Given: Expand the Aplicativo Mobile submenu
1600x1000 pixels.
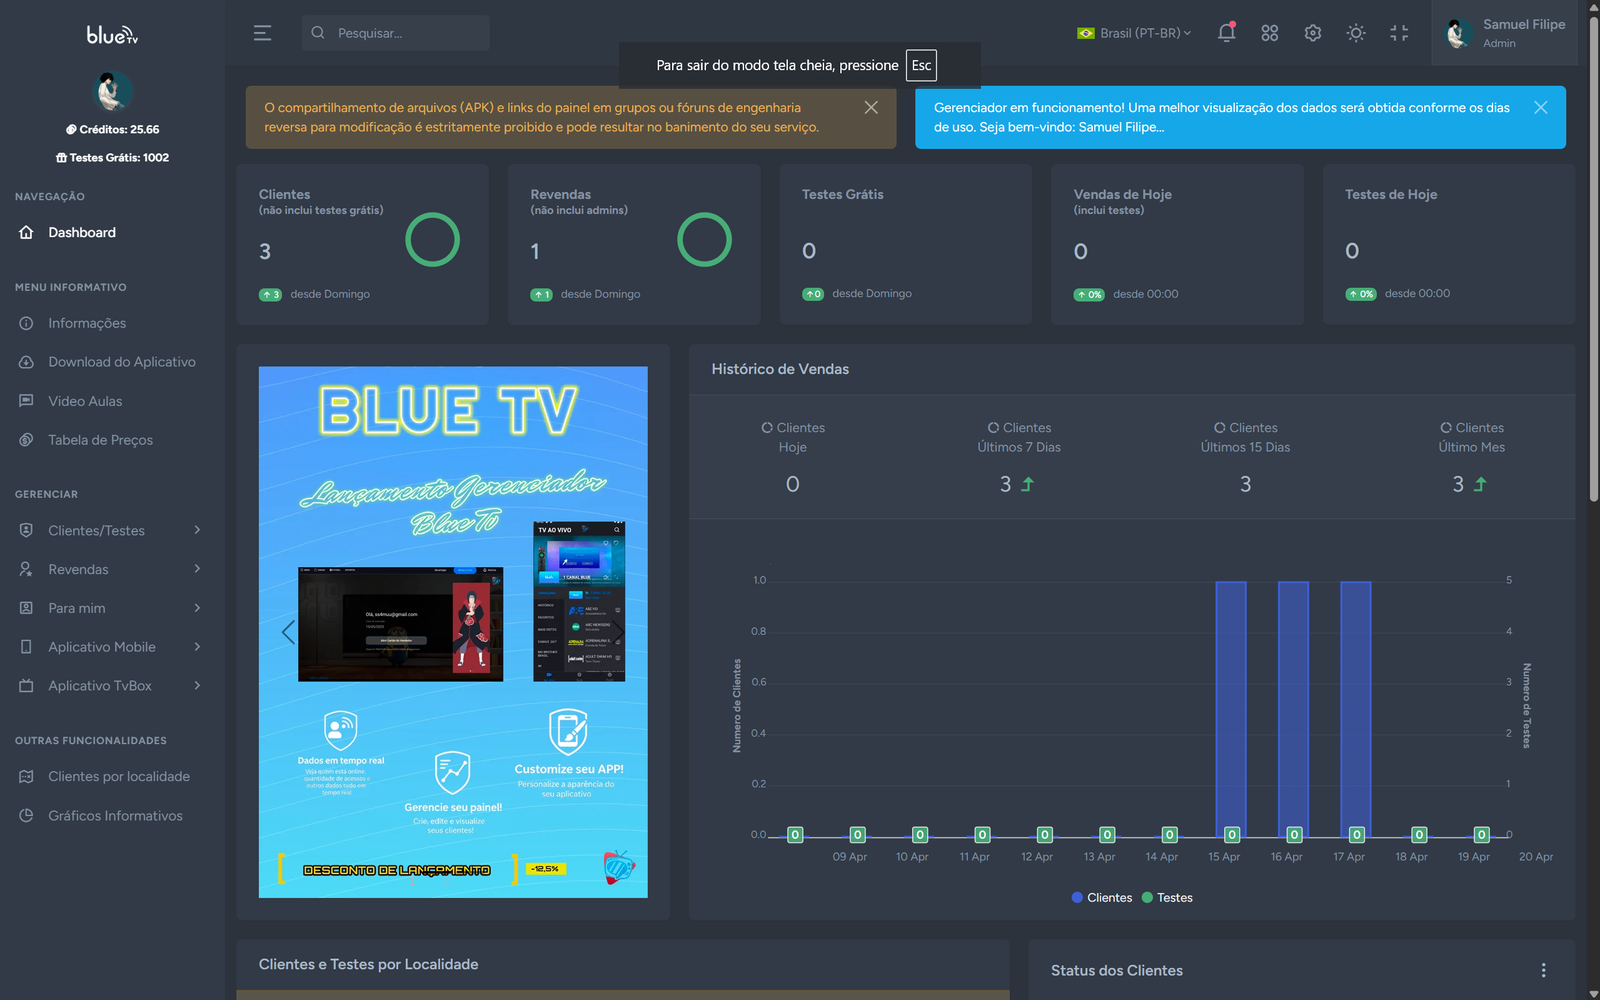Looking at the screenshot, I should tap(112, 647).
